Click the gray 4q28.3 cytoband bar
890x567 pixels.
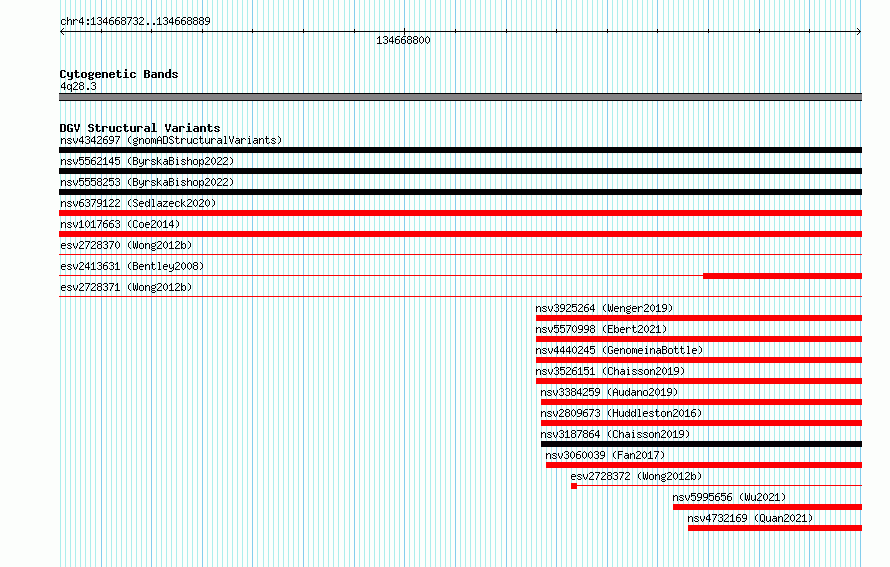460,97
